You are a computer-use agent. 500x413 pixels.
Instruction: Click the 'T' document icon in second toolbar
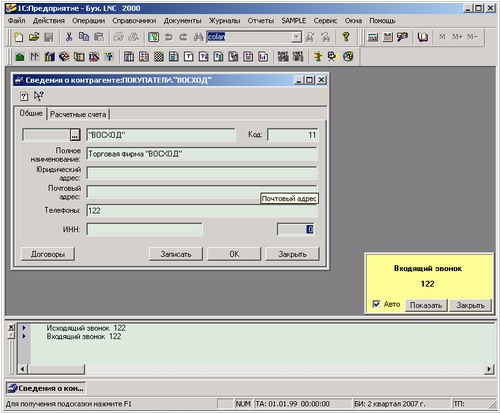pyautogui.click(x=189, y=57)
